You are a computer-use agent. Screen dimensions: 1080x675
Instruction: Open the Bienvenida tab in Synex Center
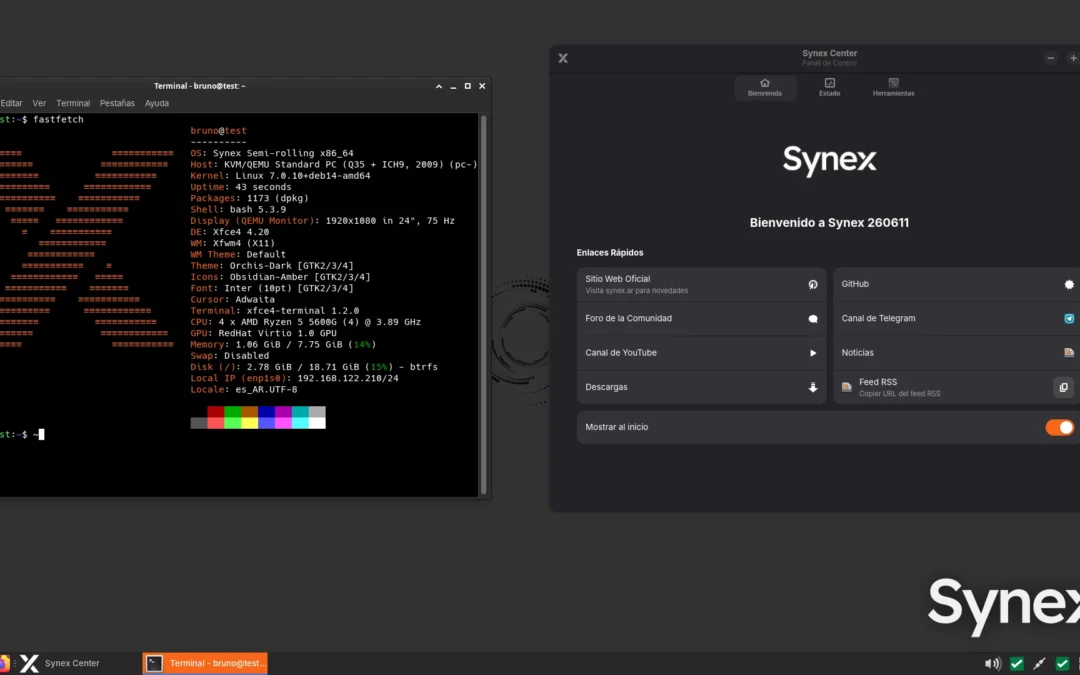(765, 87)
